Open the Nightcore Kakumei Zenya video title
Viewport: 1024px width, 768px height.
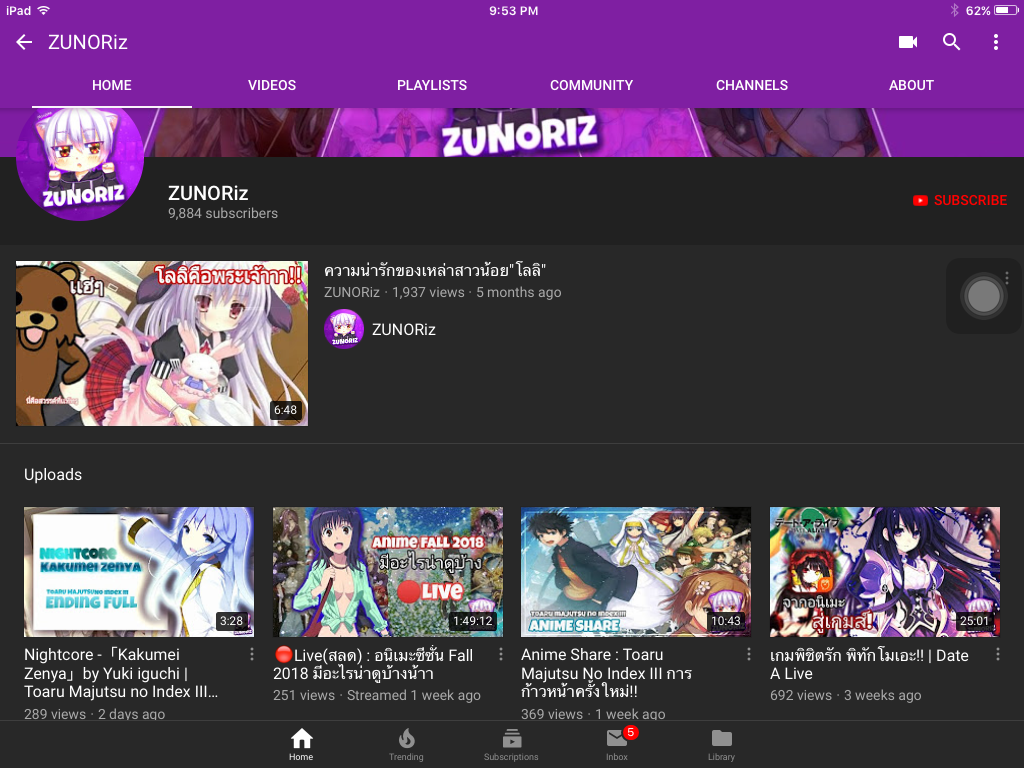click(x=121, y=673)
